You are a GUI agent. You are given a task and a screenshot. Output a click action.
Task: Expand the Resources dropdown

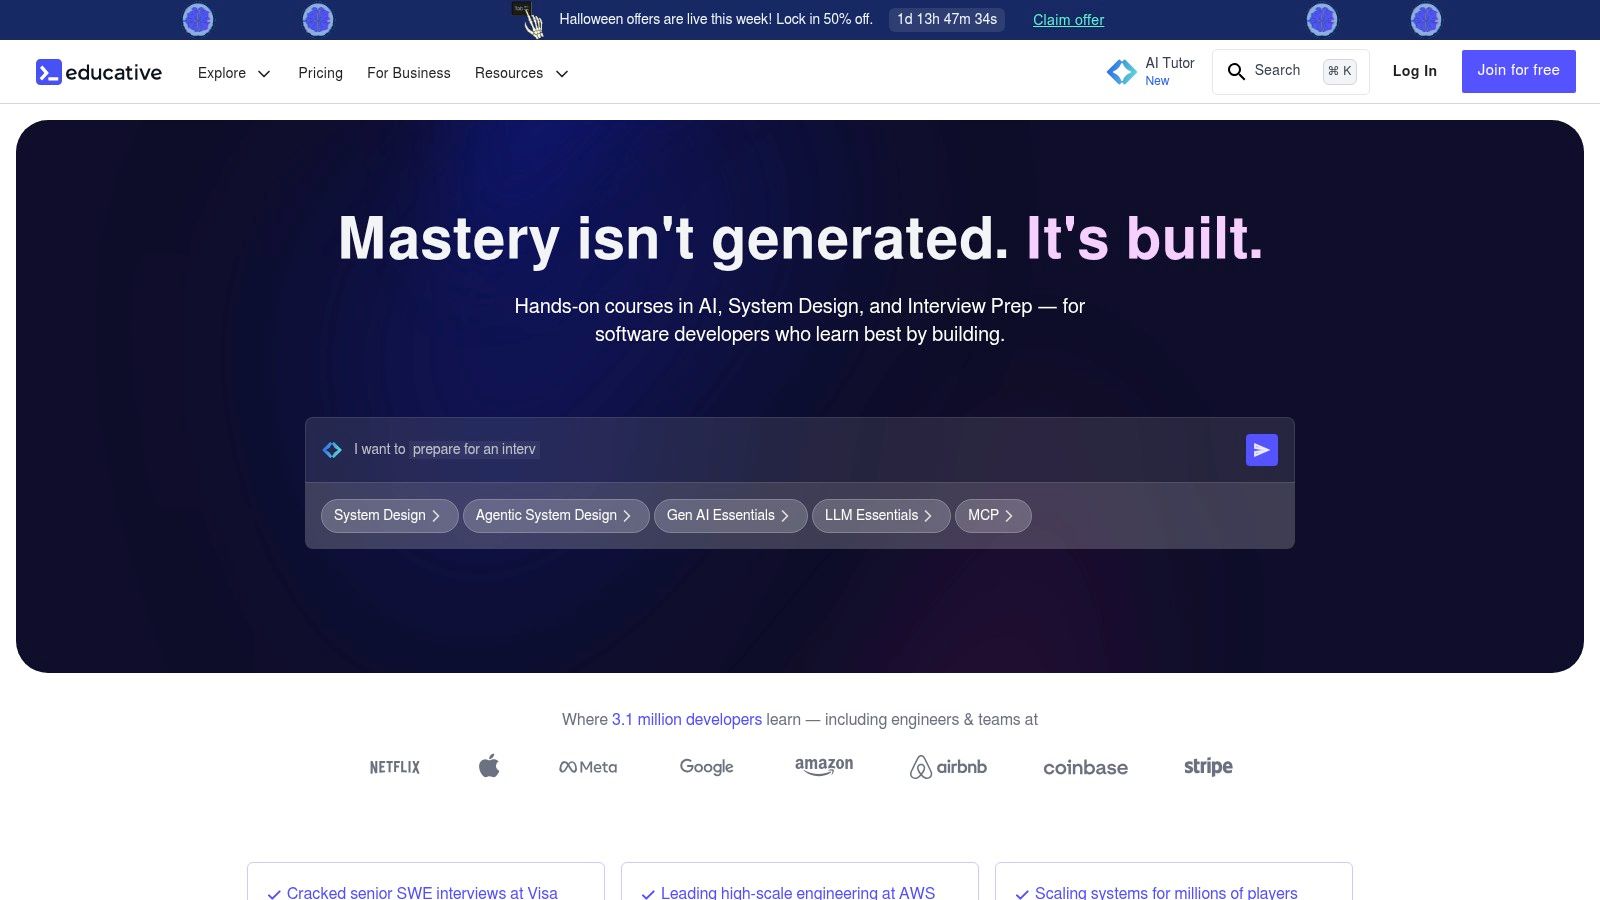(521, 73)
